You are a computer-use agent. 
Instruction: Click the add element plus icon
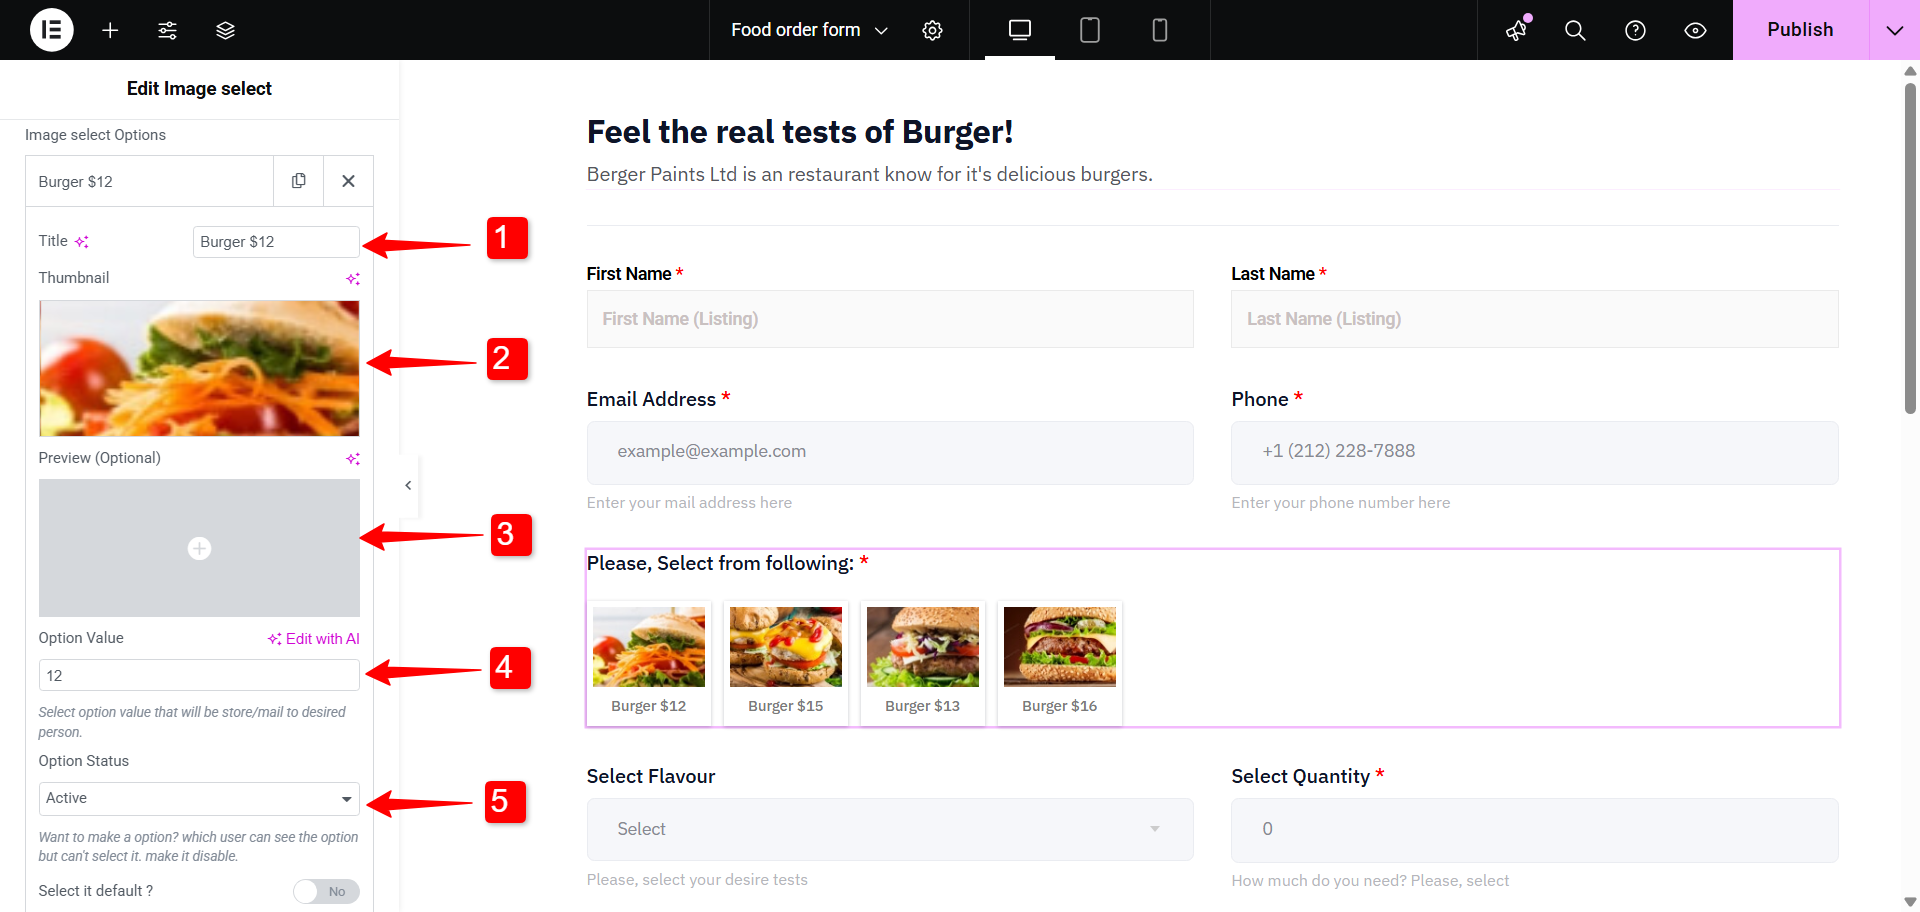110,30
